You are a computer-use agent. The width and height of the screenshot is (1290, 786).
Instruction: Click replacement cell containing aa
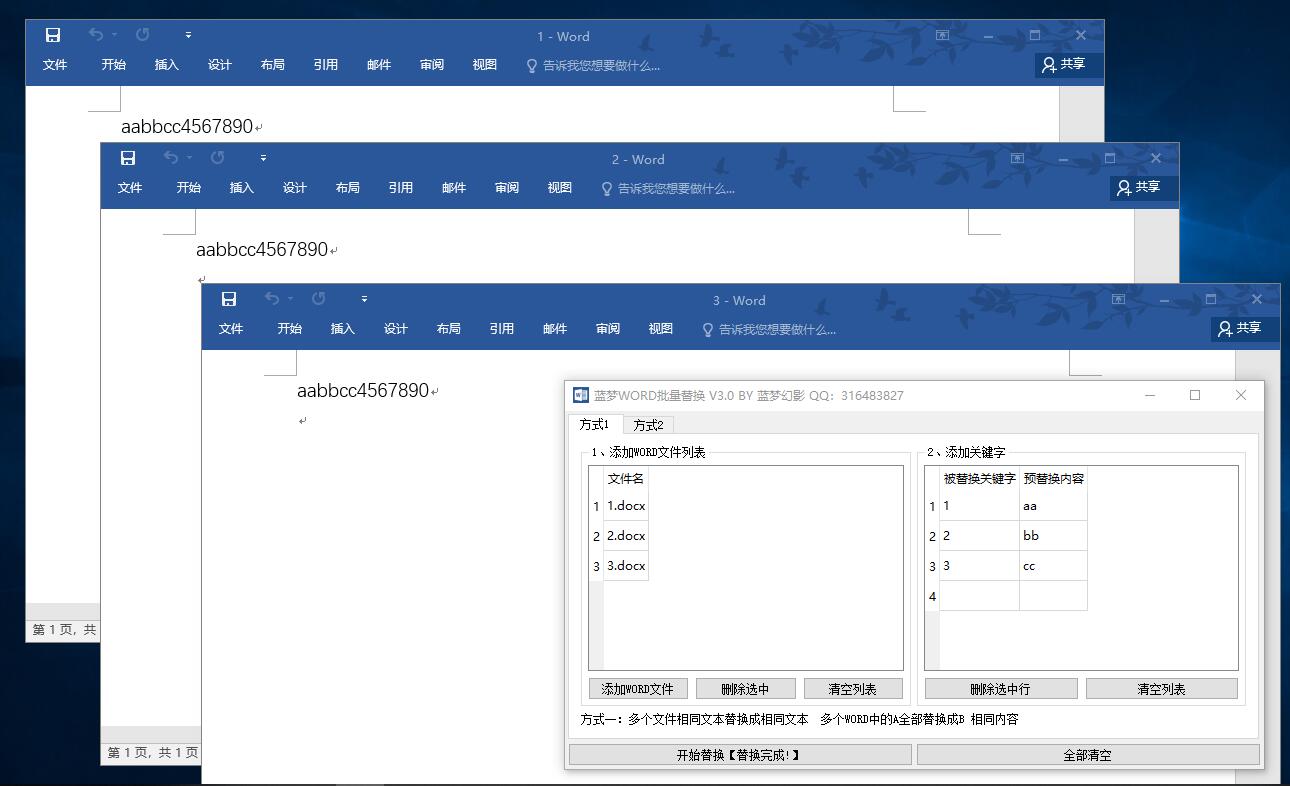click(1053, 506)
